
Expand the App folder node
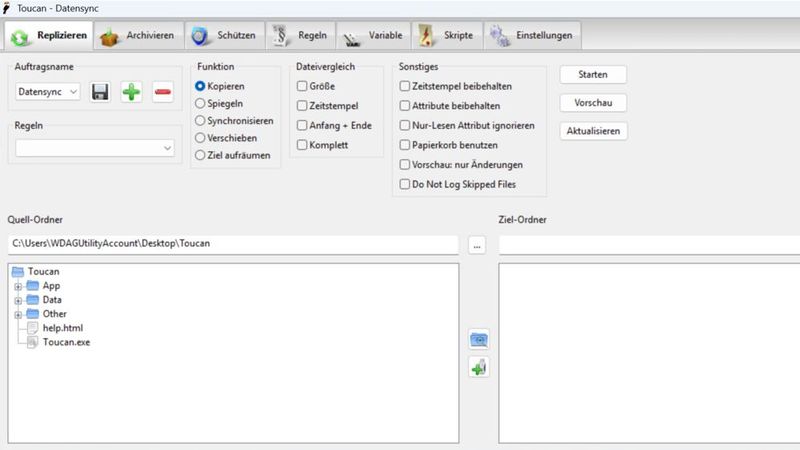(x=18, y=286)
